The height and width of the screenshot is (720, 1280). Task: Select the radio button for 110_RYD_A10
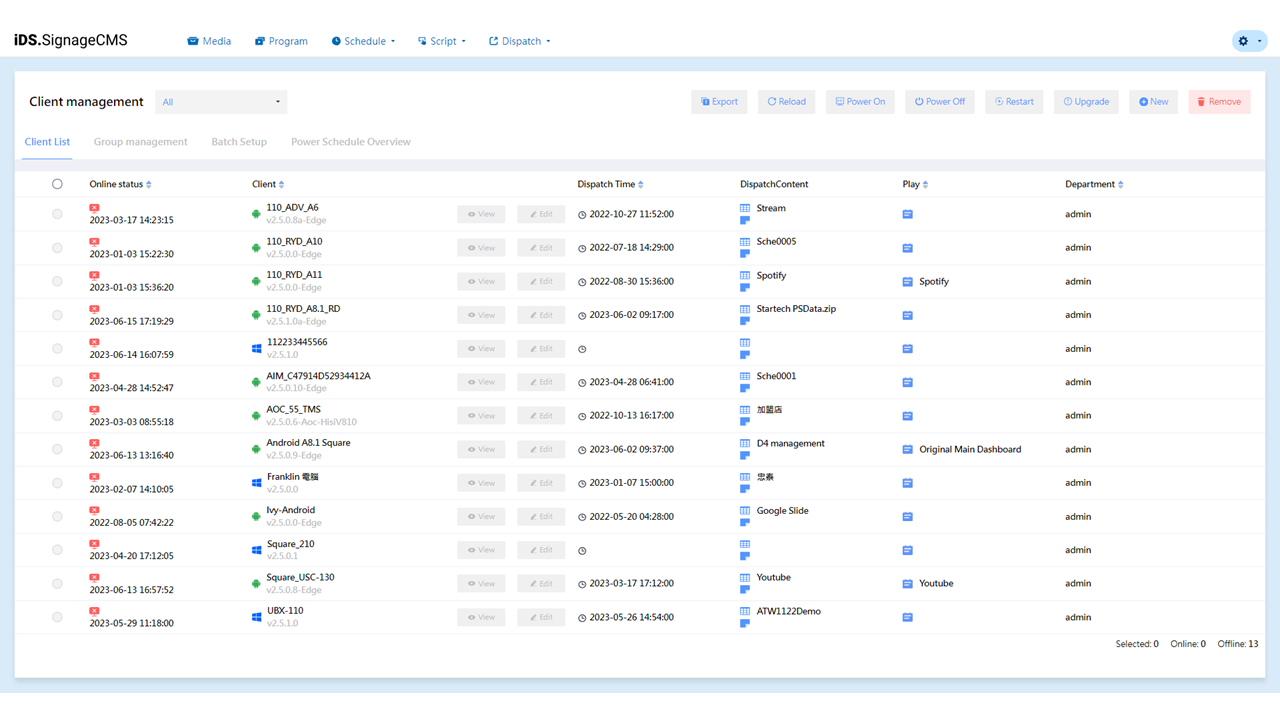pos(57,248)
